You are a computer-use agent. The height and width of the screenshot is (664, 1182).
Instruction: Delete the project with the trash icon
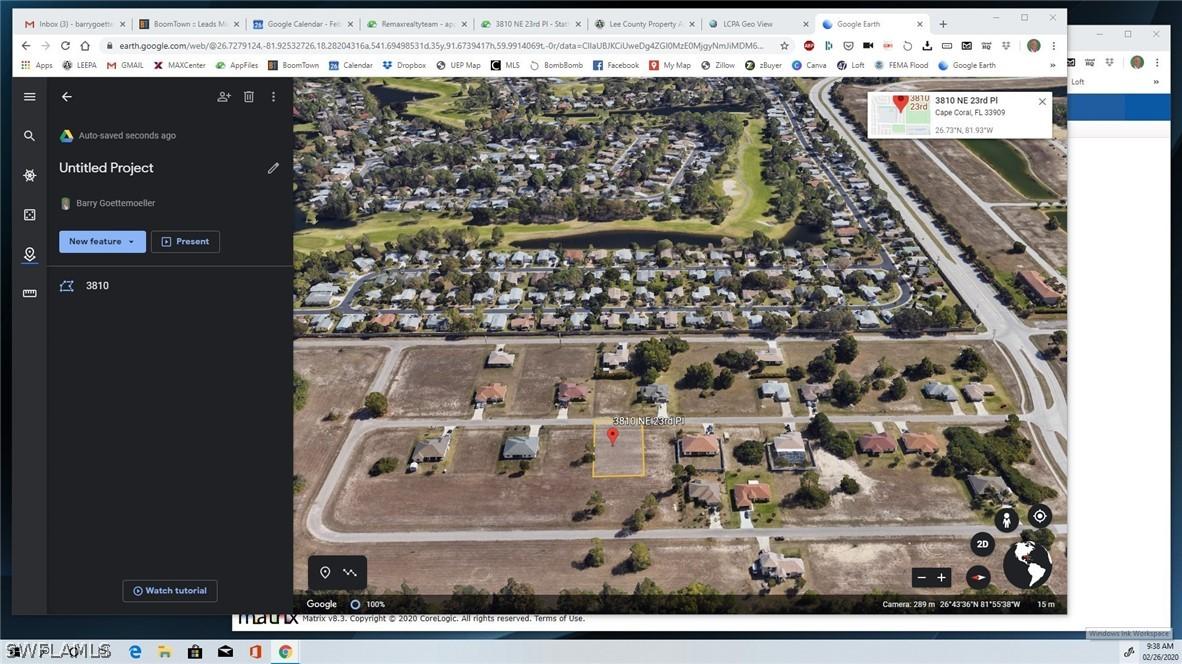[249, 96]
